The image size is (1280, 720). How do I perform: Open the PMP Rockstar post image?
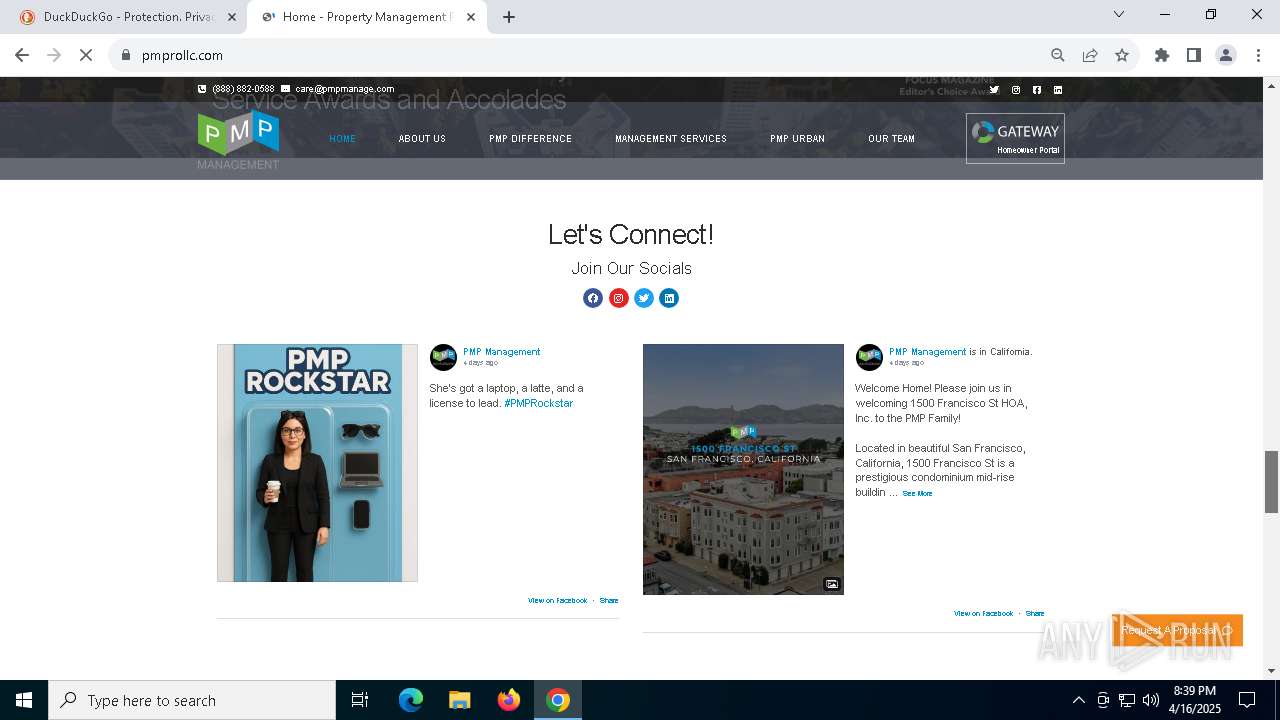tap(317, 463)
